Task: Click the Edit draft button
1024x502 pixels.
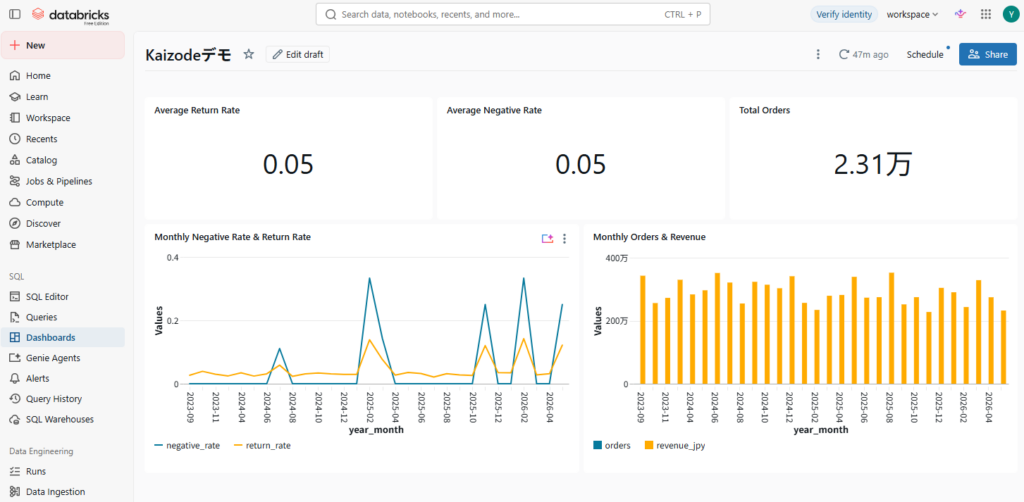Action: (x=298, y=54)
